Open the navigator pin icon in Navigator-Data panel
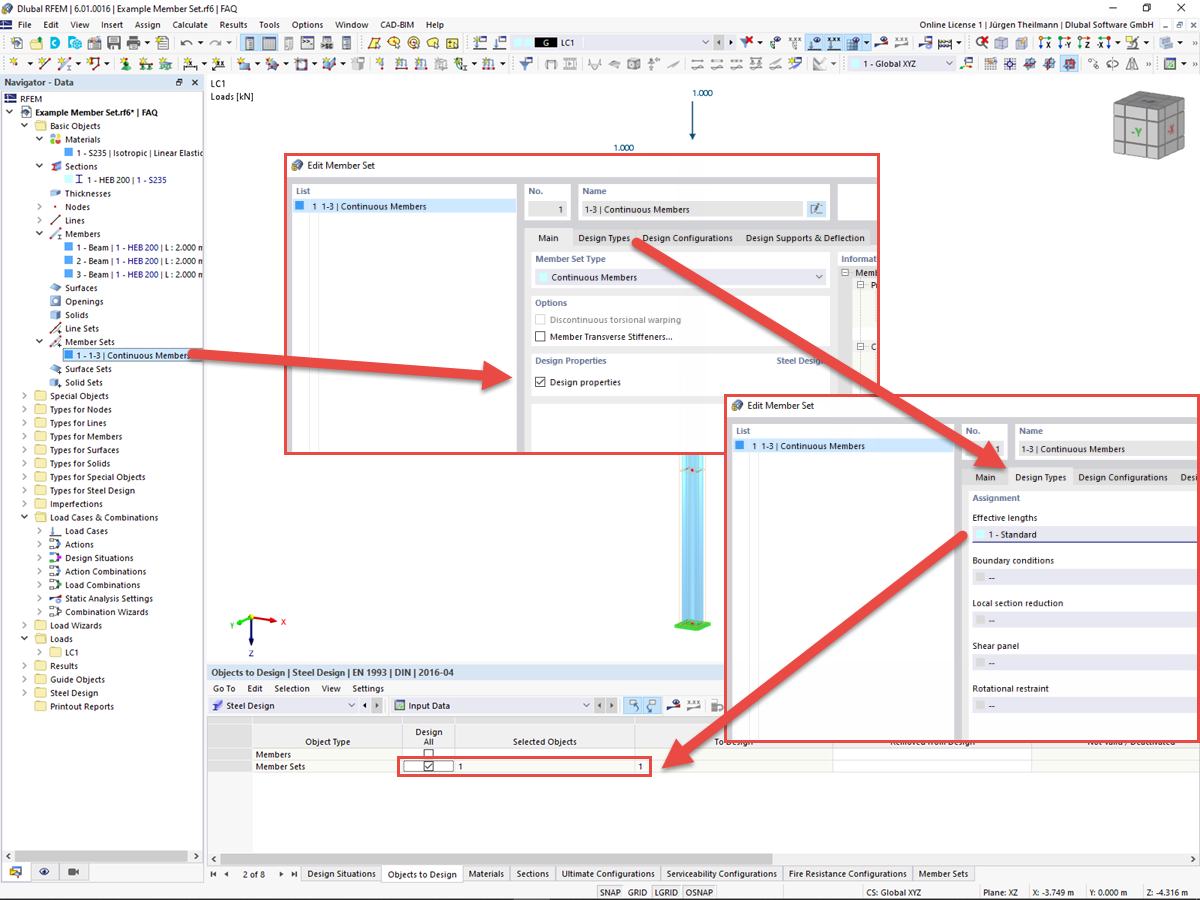The width and height of the screenshot is (1200, 900). point(180,82)
